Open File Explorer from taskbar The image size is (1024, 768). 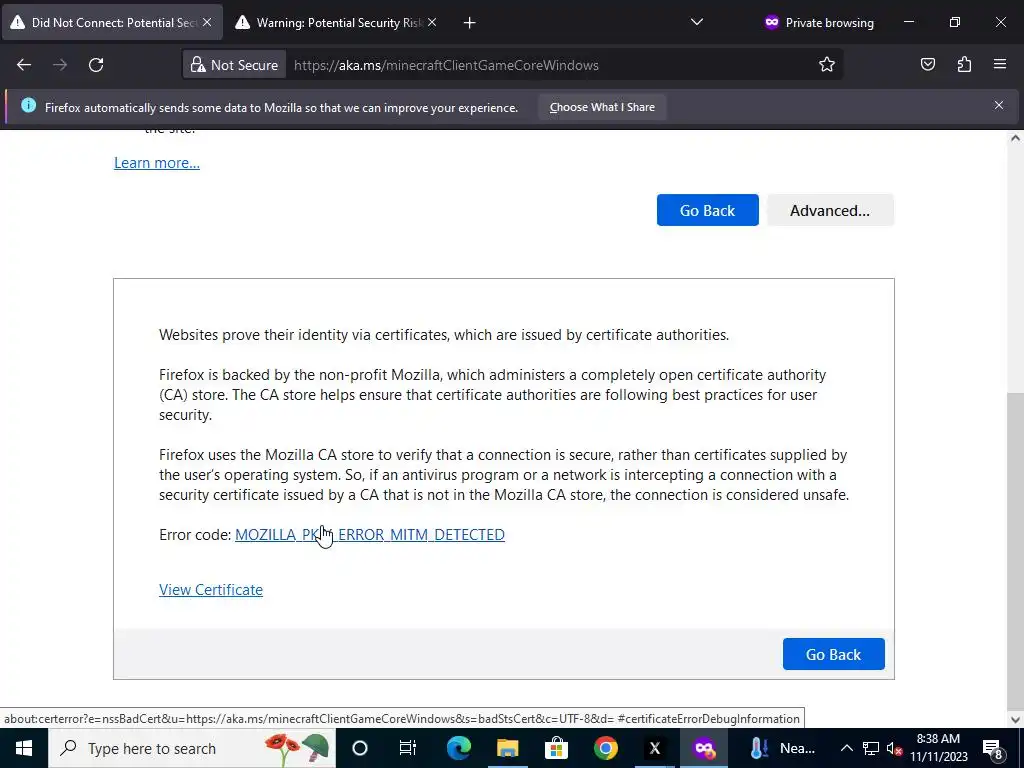tap(507, 748)
